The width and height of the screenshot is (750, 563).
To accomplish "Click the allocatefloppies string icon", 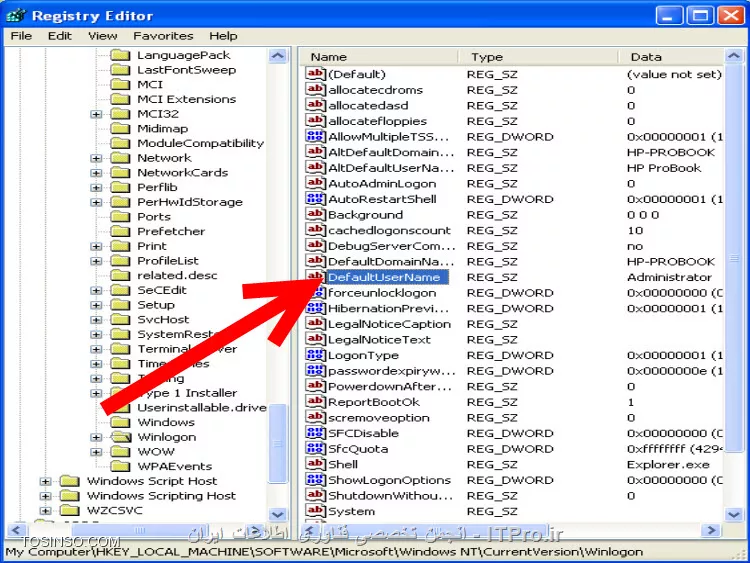I will pos(315,121).
